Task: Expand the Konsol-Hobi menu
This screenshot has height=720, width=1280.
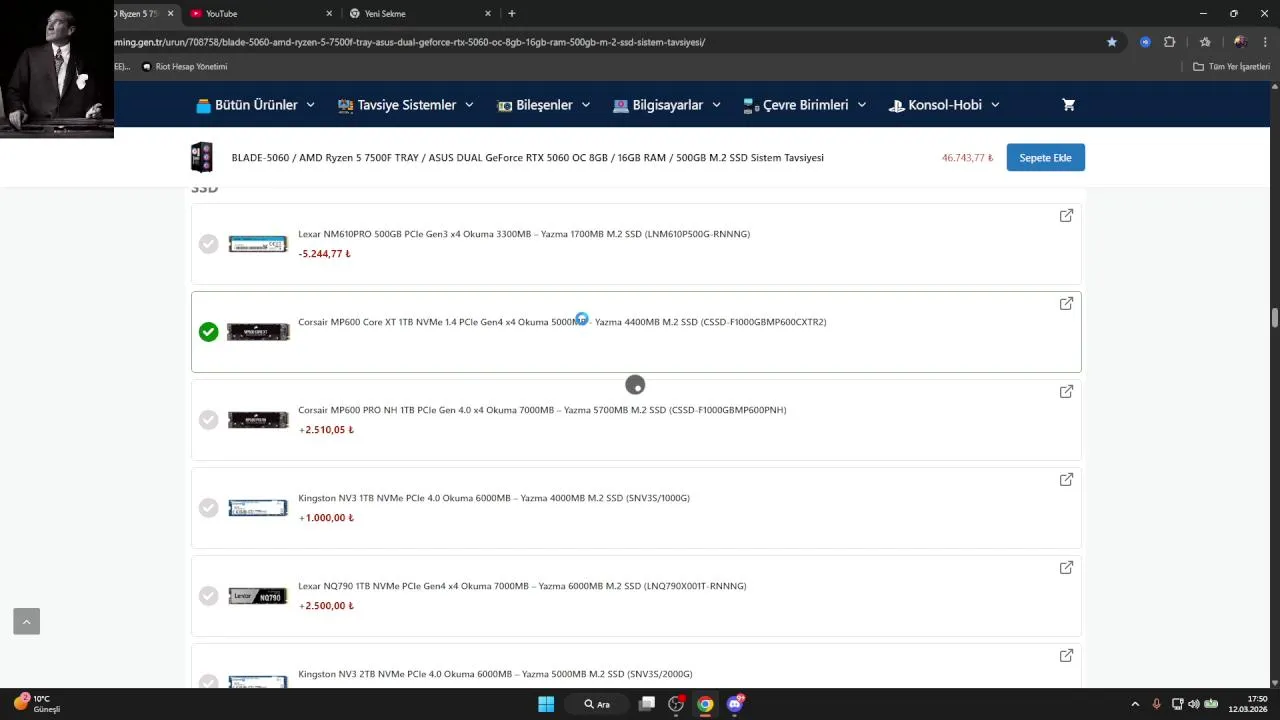Action: pos(943,105)
